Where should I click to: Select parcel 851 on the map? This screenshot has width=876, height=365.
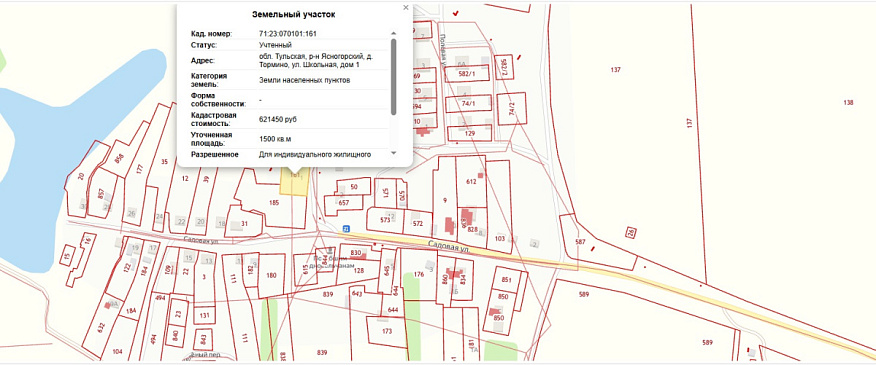click(507, 279)
